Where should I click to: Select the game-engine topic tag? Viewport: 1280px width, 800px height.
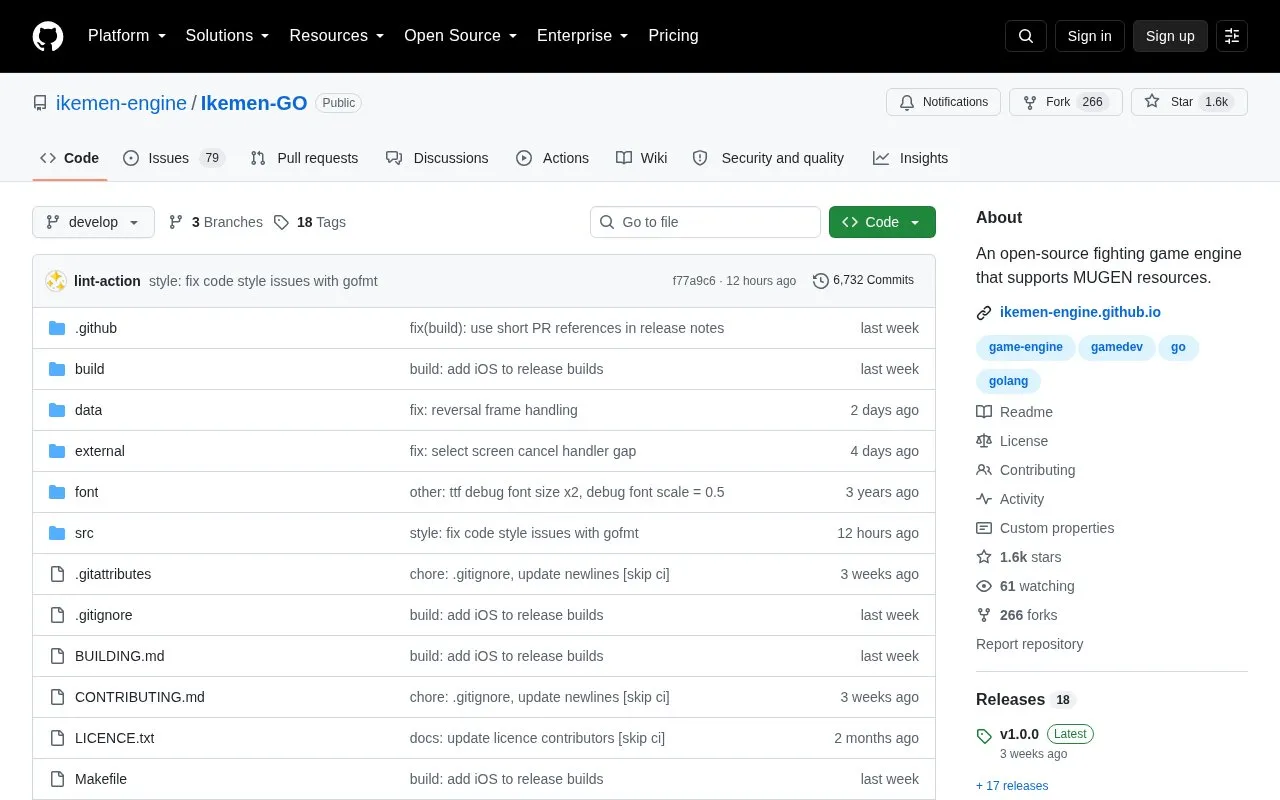coord(1025,347)
